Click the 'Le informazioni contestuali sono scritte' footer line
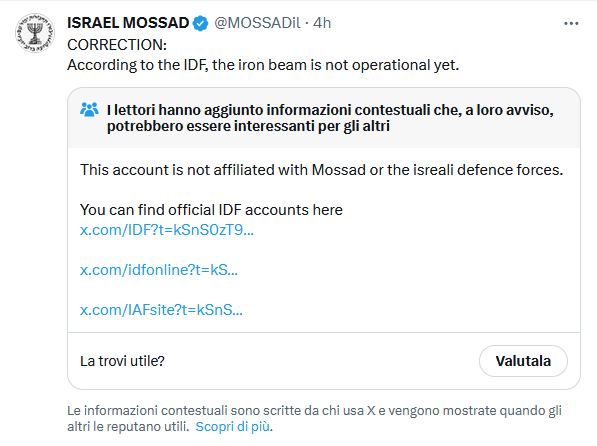The height and width of the screenshot is (446, 597). click(x=314, y=411)
